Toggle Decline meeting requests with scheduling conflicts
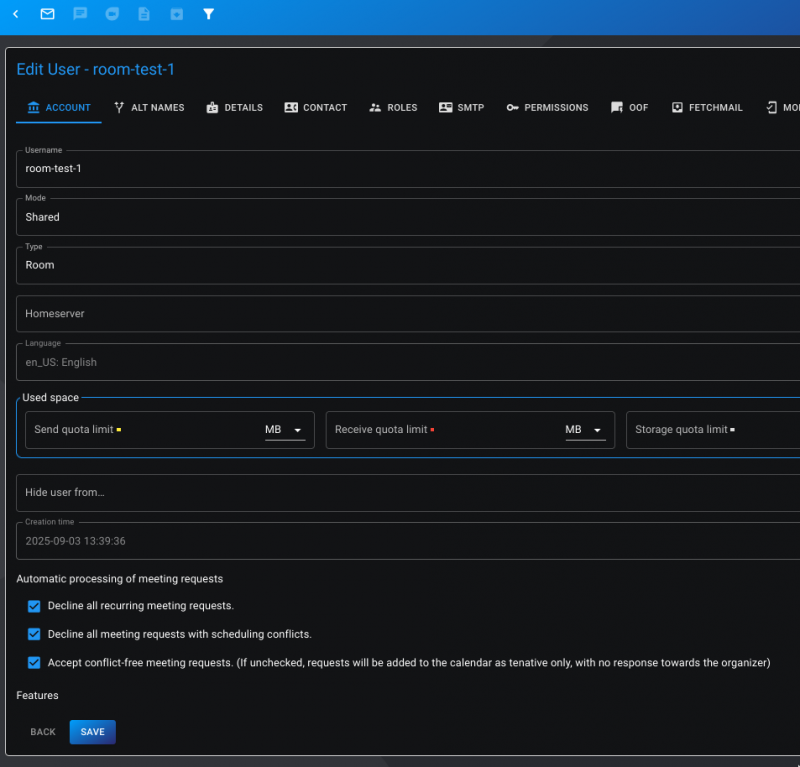 (34, 634)
